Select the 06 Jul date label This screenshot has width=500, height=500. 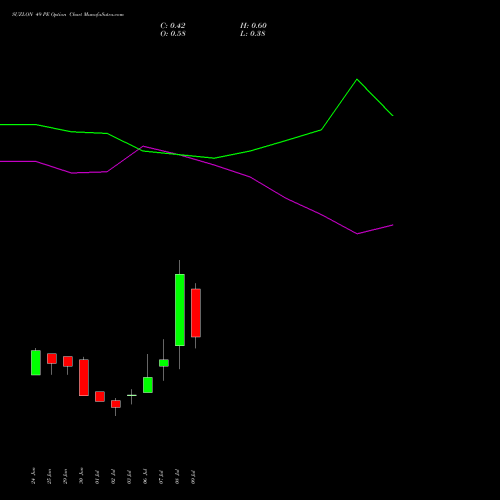click(x=145, y=477)
